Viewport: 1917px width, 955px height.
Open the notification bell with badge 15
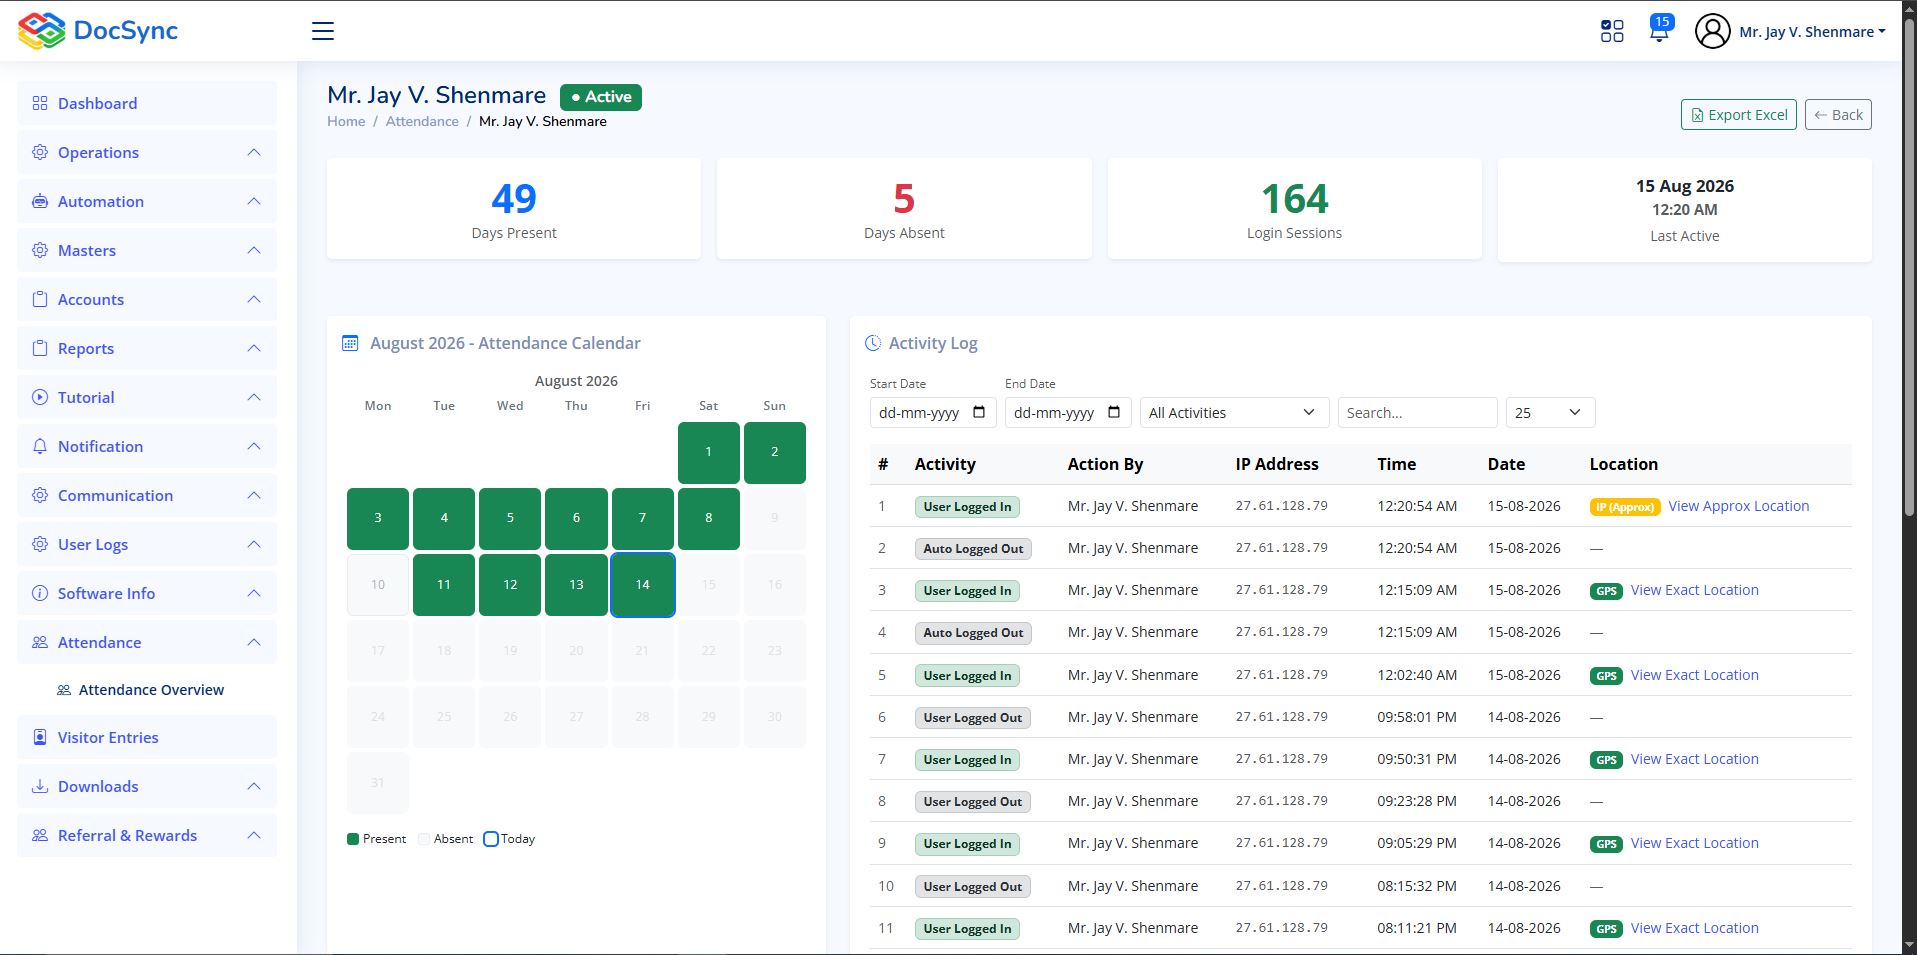click(x=1659, y=30)
